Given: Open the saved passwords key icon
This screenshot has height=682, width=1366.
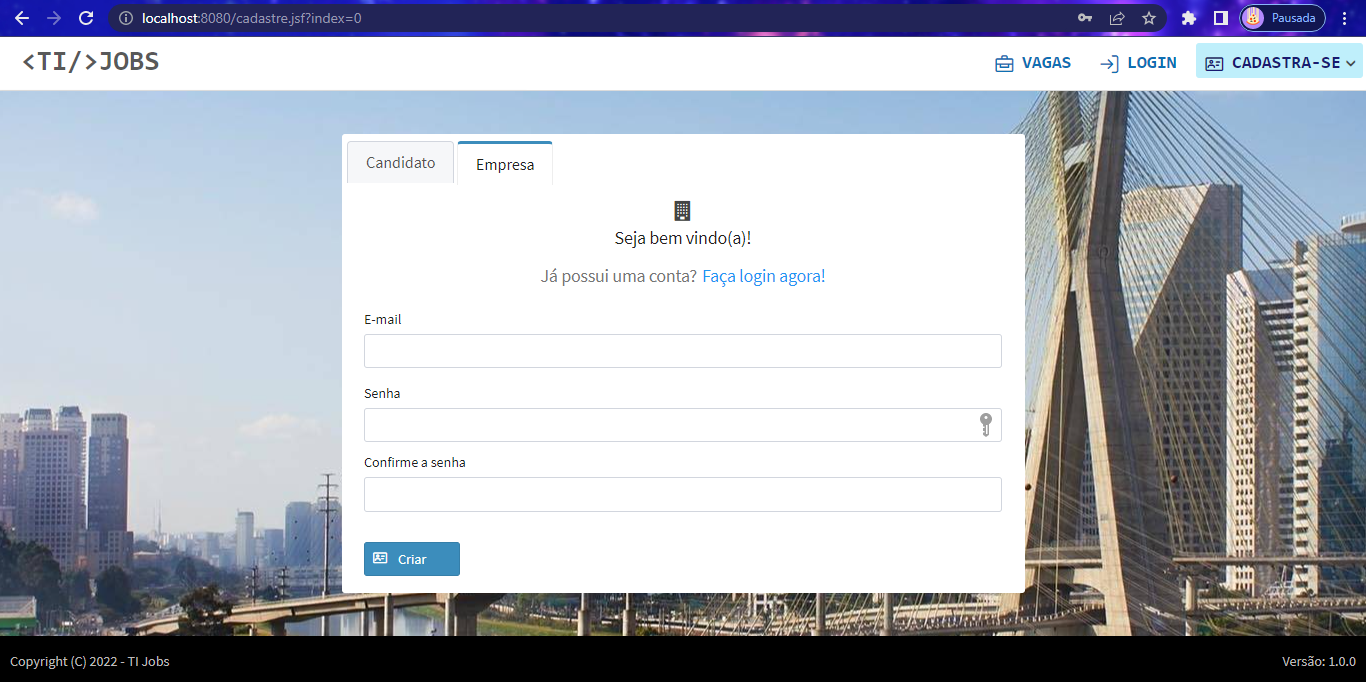Looking at the screenshot, I should (1085, 18).
